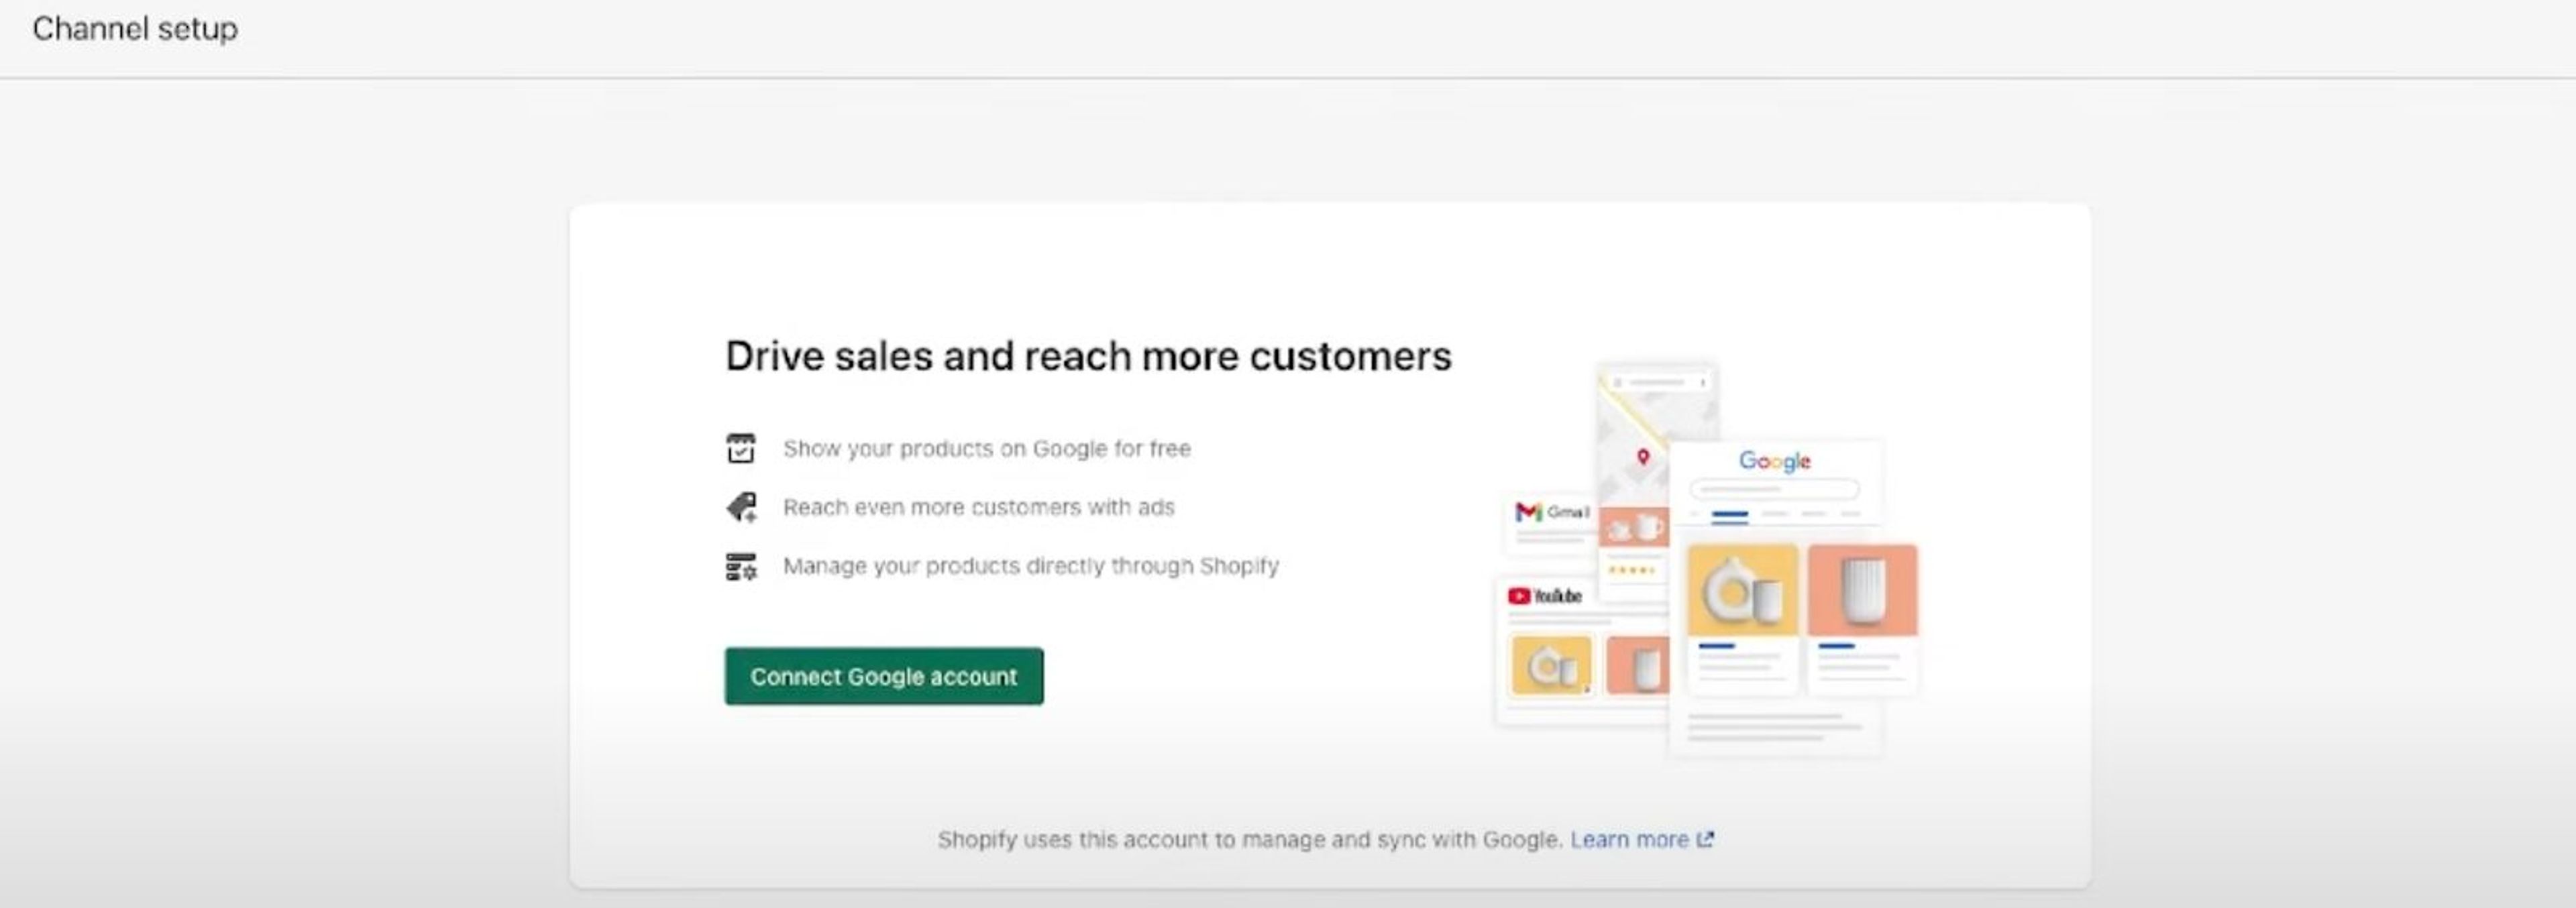Open the three-dot menu in the map search bar
The width and height of the screenshot is (2576, 908).
pyautogui.click(x=1703, y=382)
